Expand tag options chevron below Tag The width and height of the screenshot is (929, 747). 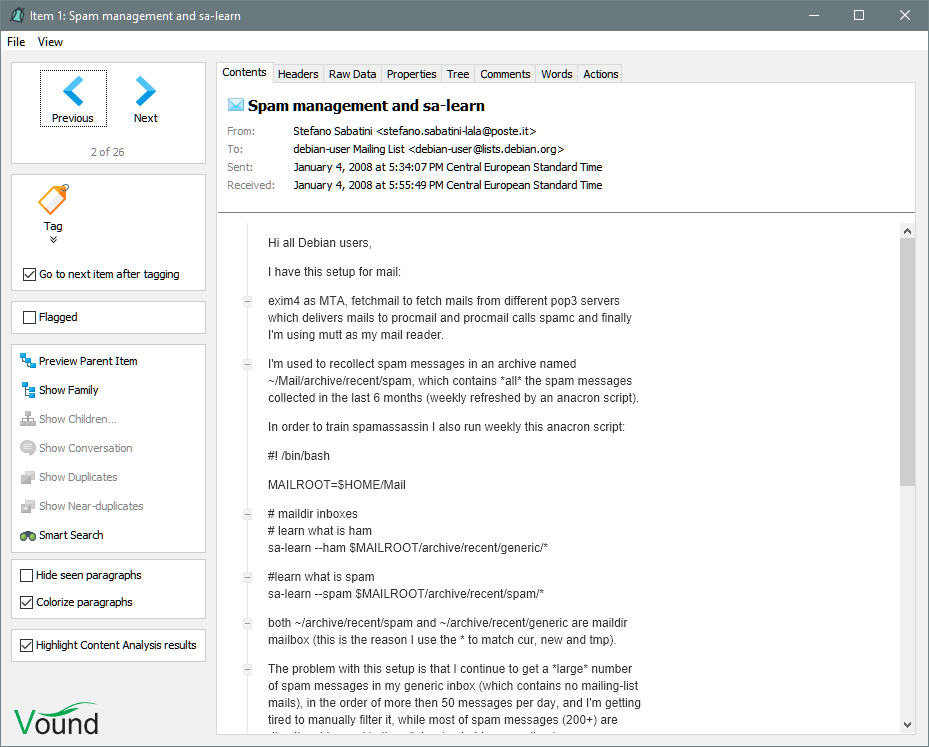[53, 240]
